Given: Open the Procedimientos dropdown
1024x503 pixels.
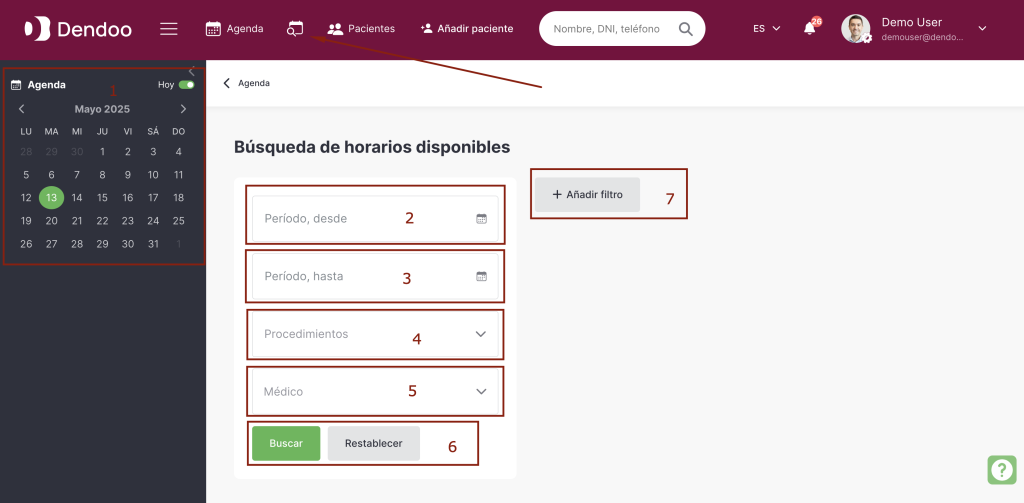Looking at the screenshot, I should pos(375,334).
